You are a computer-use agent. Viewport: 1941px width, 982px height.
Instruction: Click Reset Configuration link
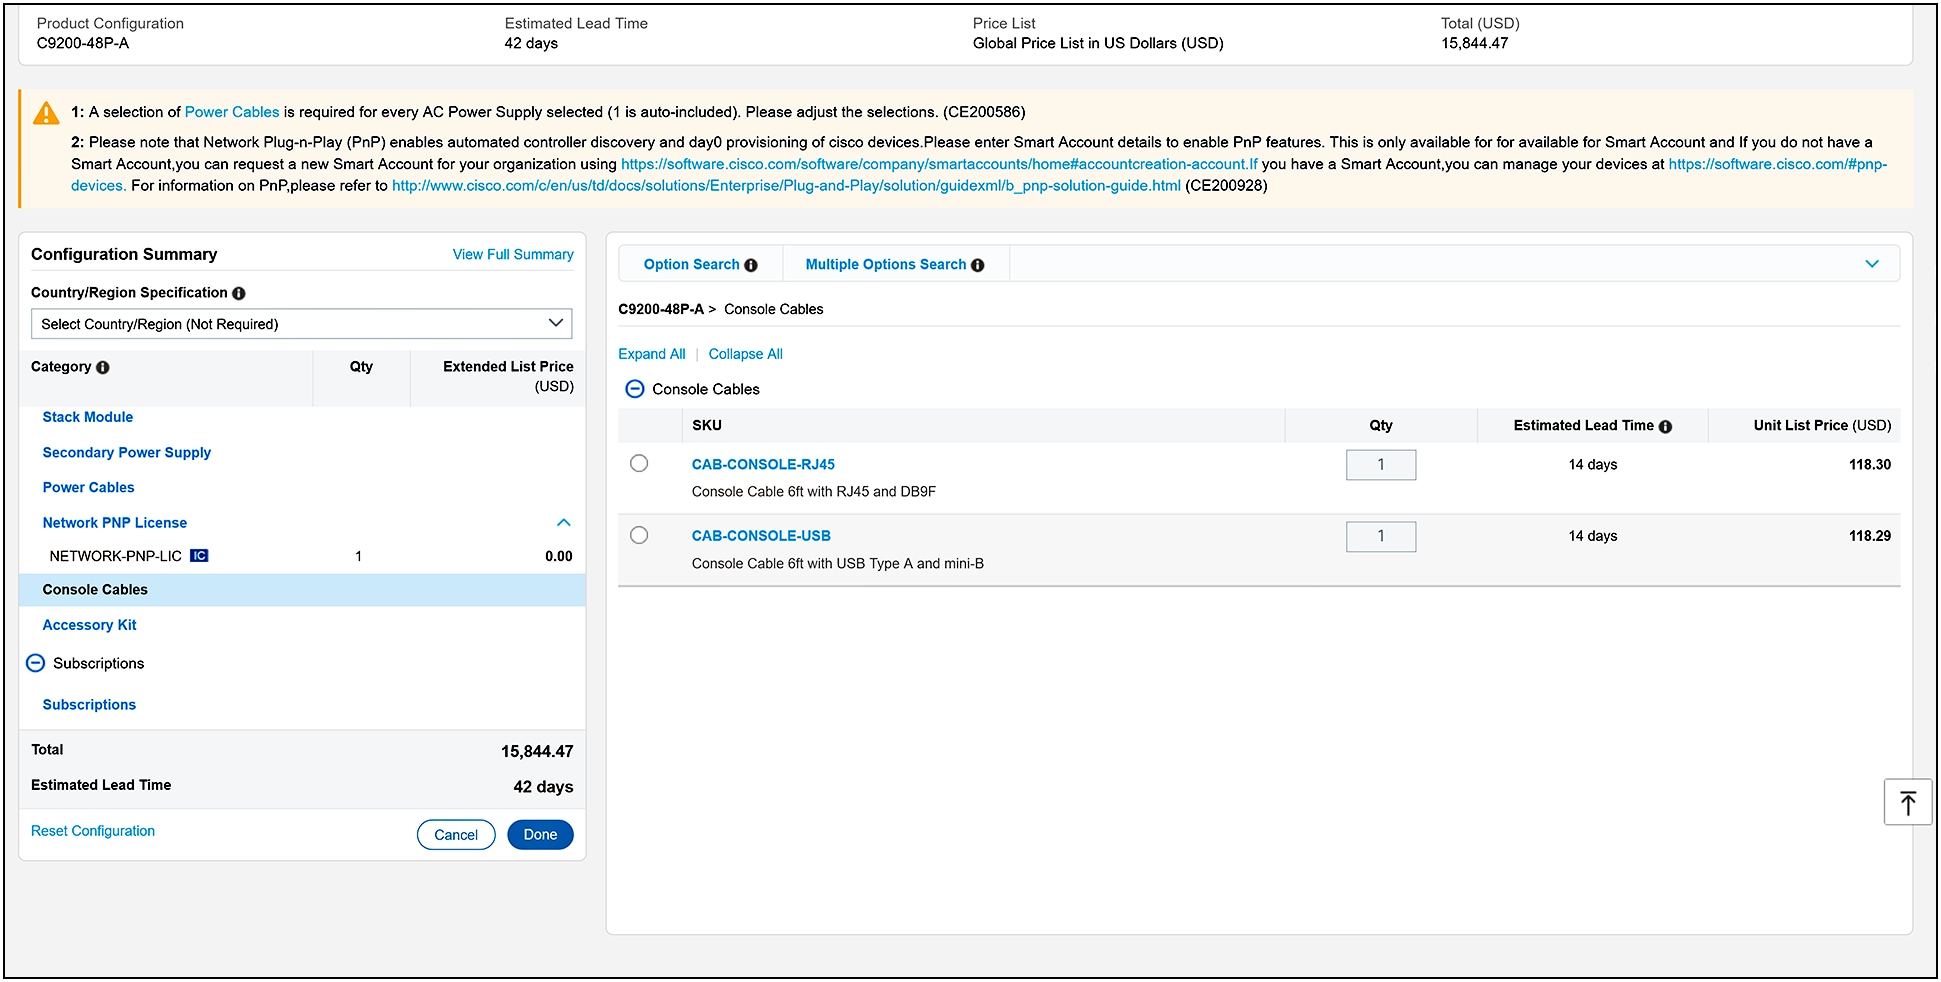coord(93,831)
